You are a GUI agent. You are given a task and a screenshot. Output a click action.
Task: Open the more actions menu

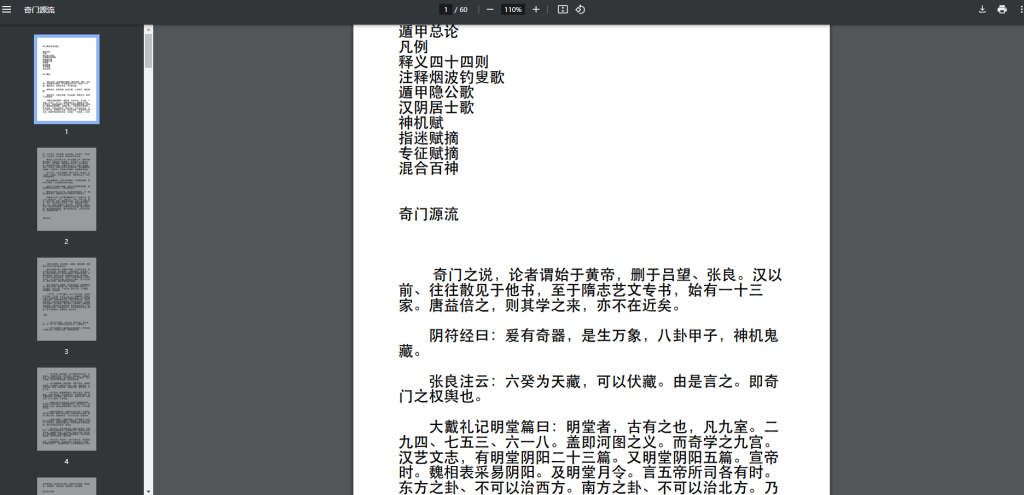[1019, 9]
